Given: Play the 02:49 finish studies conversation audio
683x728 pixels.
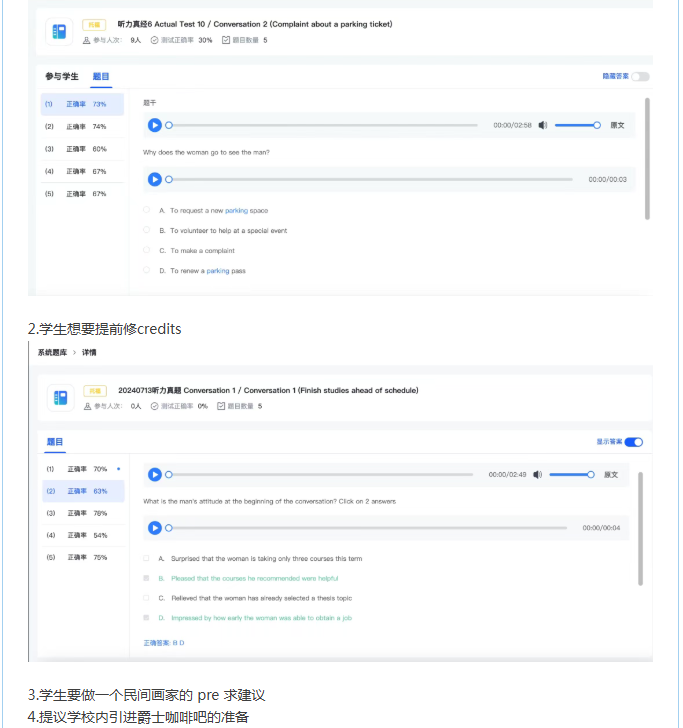Looking at the screenshot, I should pyautogui.click(x=155, y=474).
